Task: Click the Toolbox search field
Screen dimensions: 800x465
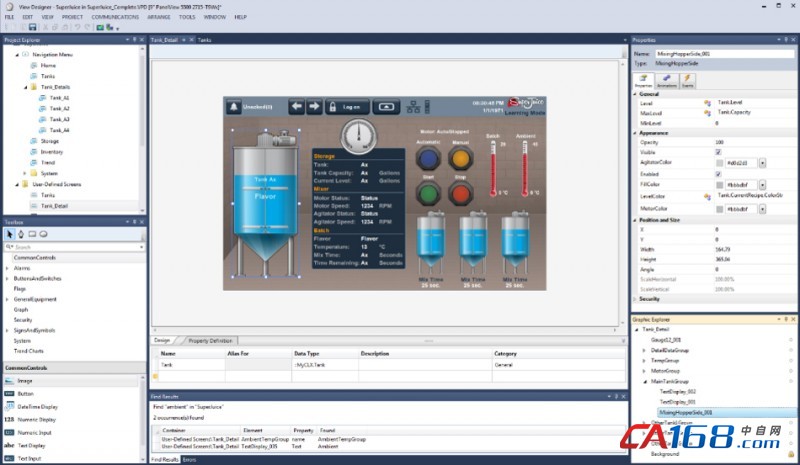Action: 70,246
